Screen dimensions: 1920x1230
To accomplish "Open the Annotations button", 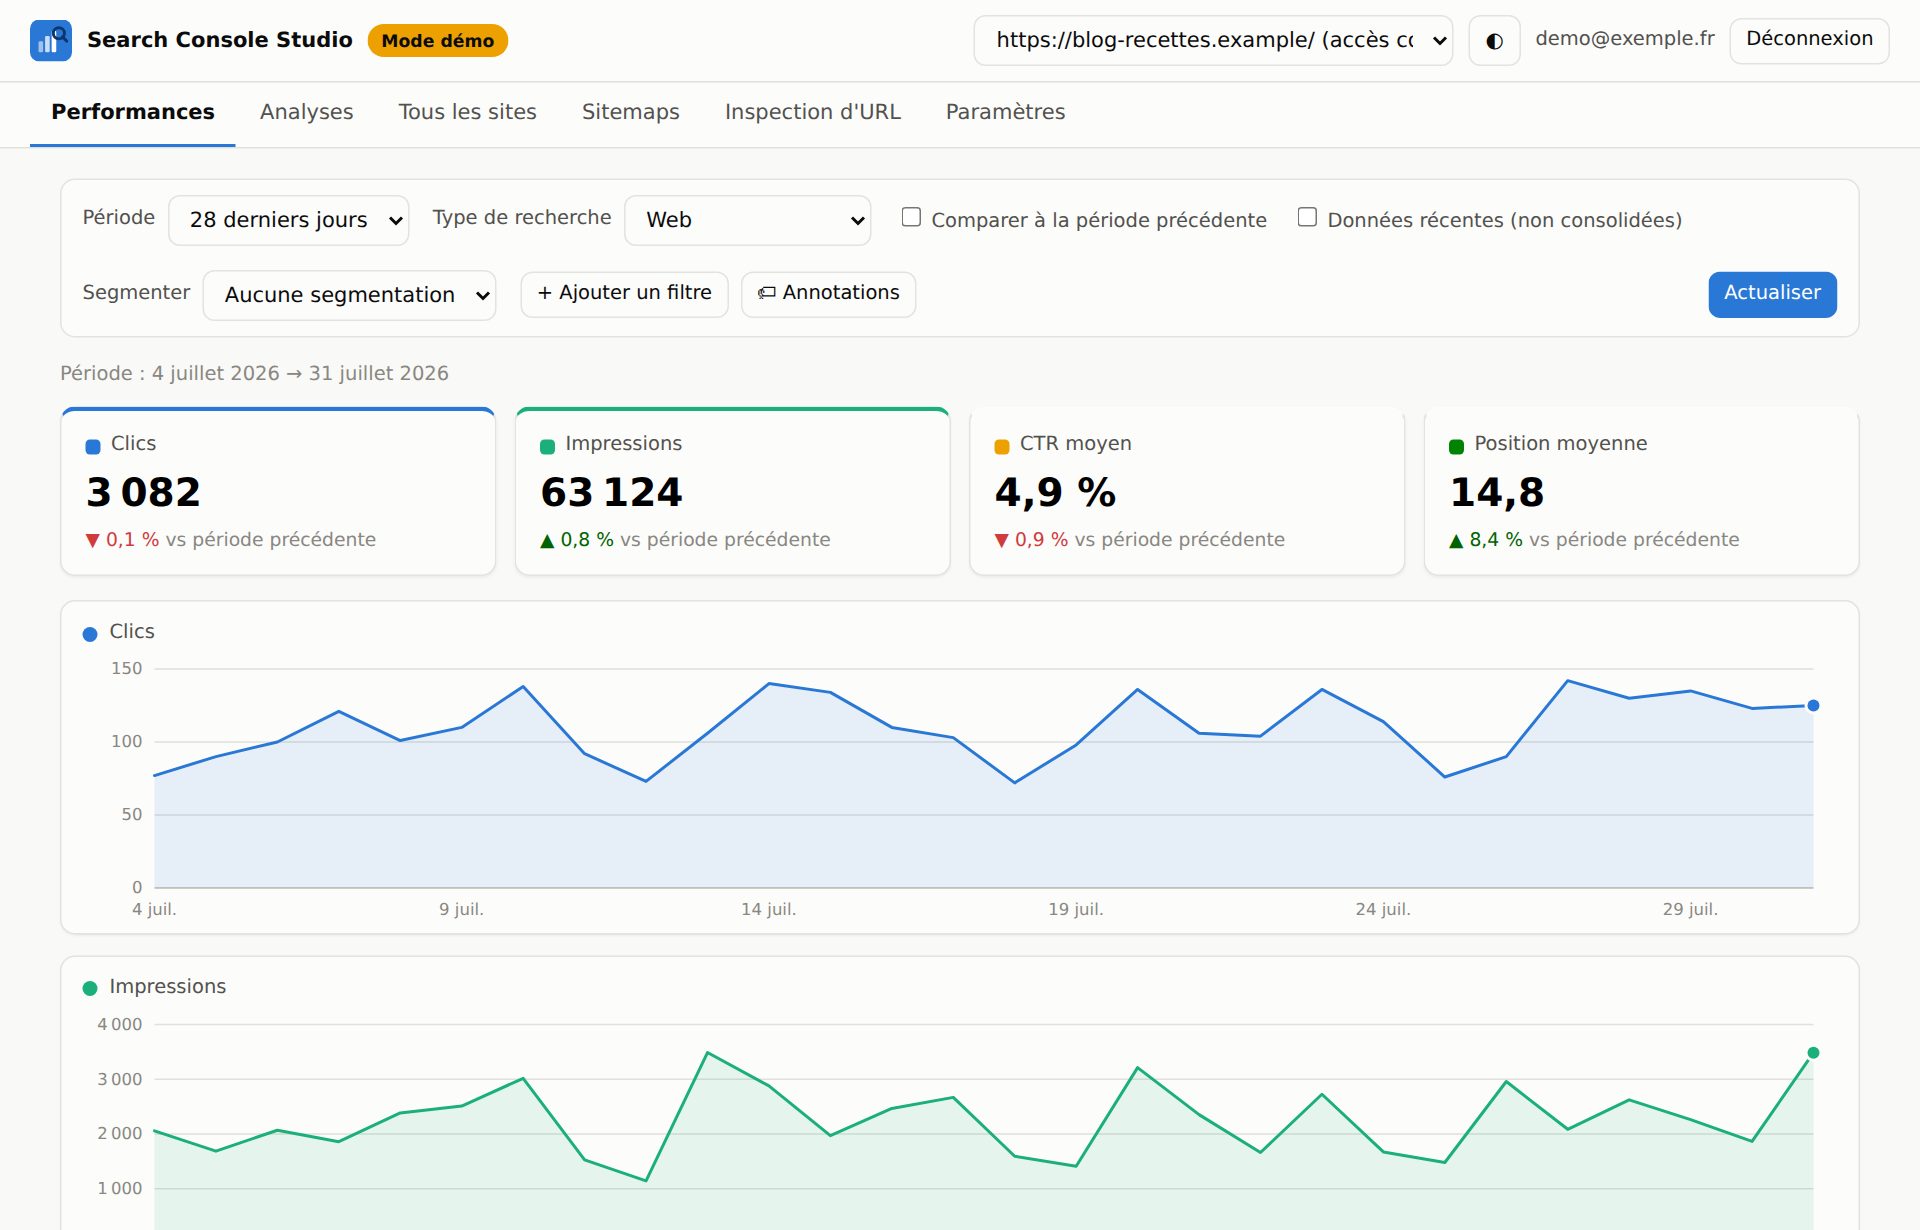I will click(x=828, y=294).
